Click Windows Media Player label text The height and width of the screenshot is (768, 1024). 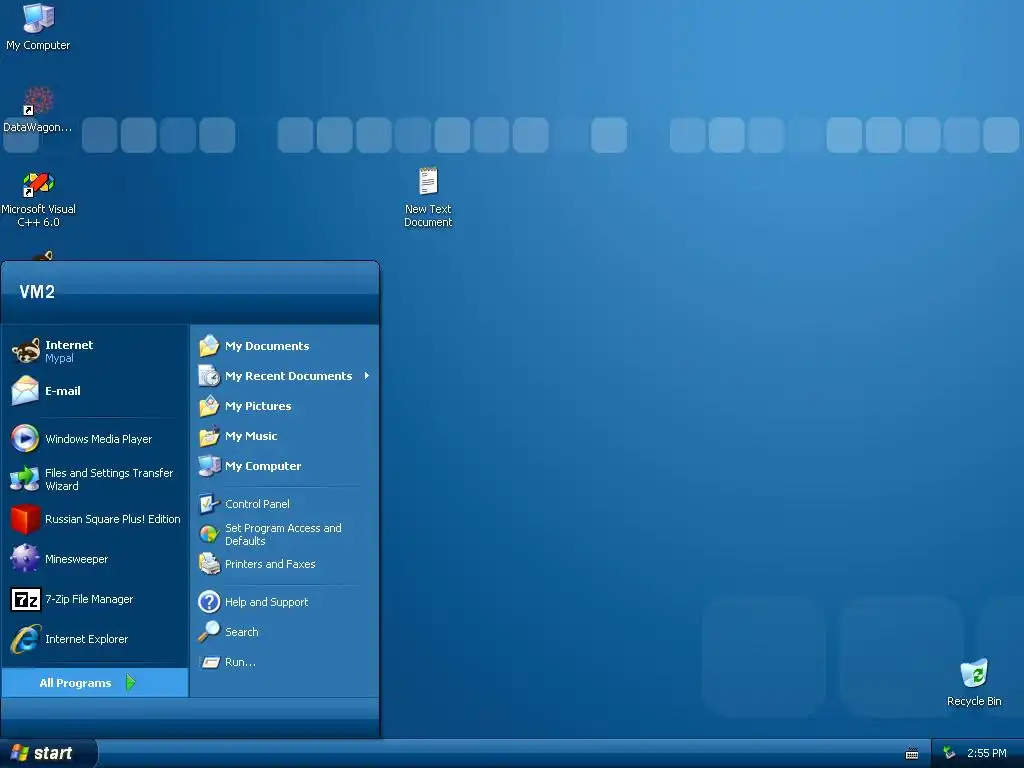(x=98, y=439)
